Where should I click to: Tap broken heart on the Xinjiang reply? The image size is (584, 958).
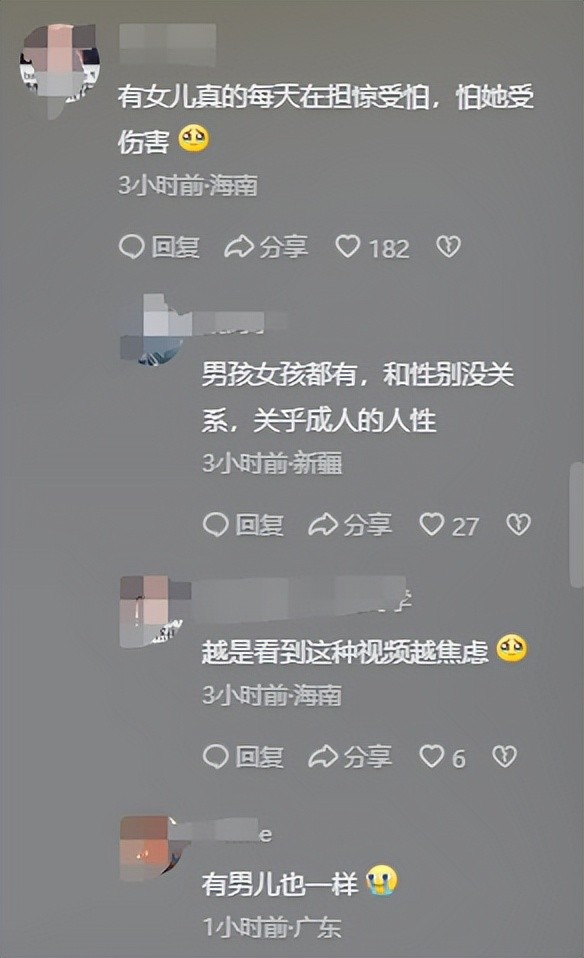tap(519, 524)
